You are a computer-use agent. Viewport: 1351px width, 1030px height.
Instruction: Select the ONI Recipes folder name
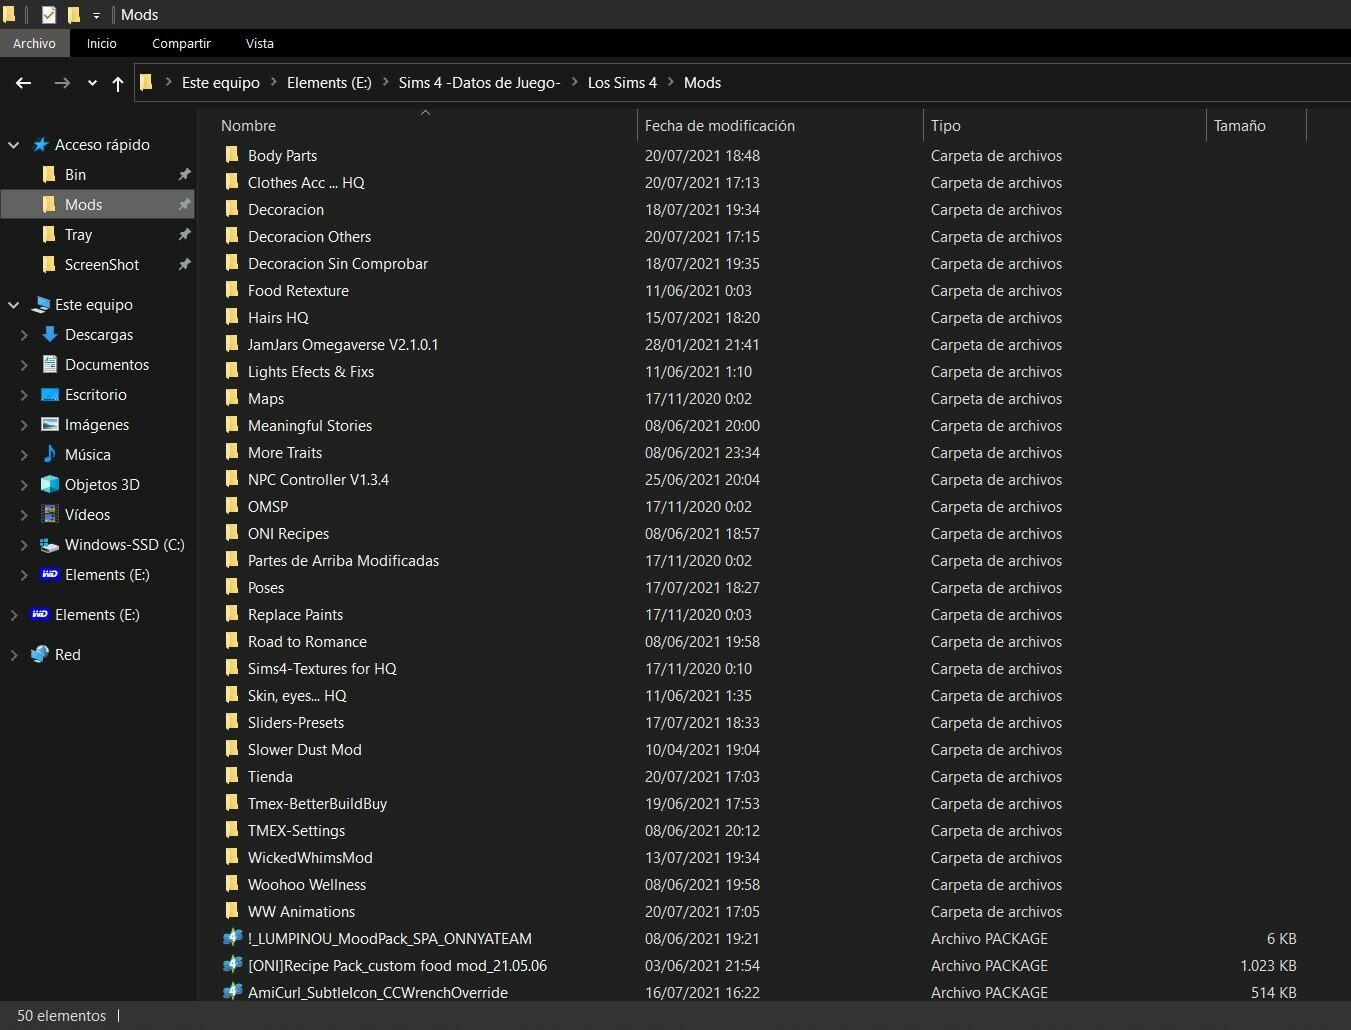(x=288, y=533)
